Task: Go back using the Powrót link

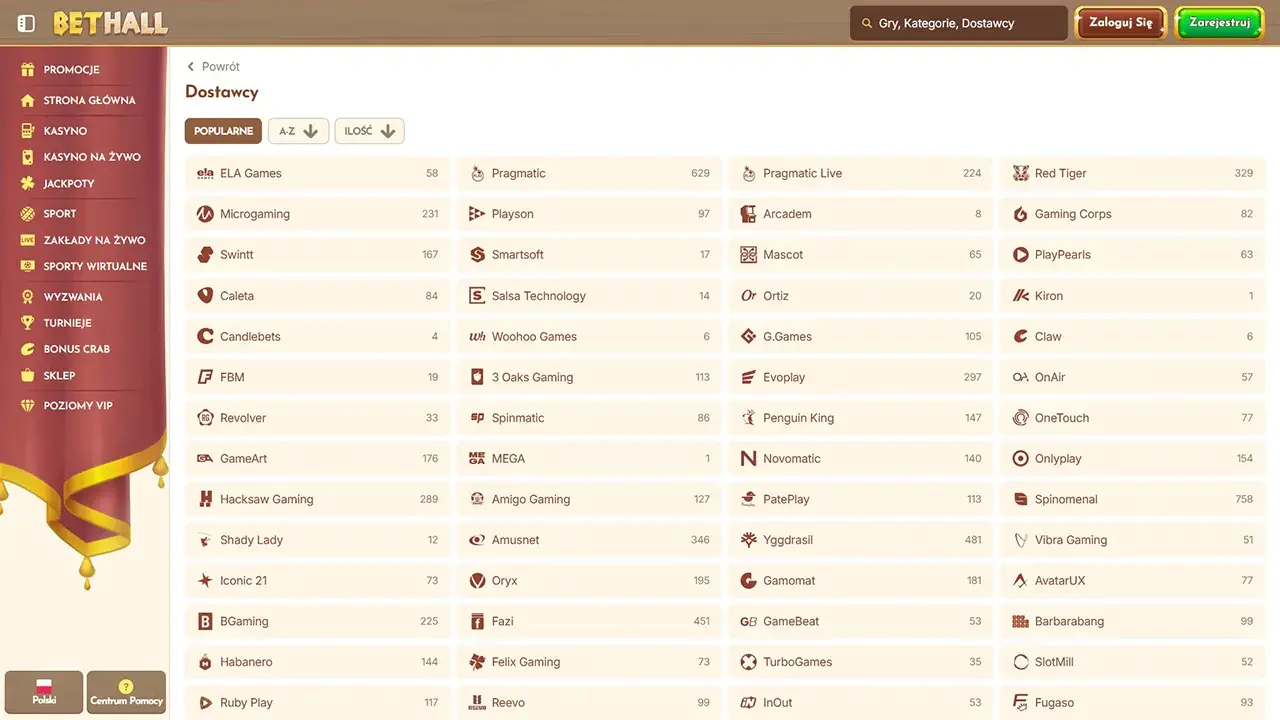Action: pyautogui.click(x=214, y=67)
